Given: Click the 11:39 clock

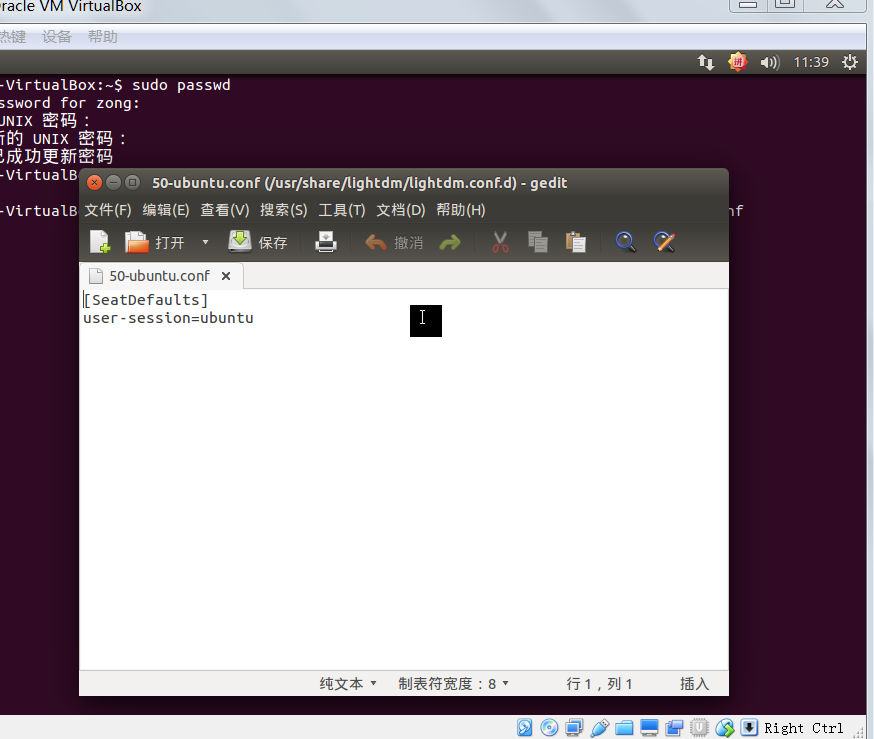Looking at the screenshot, I should 811,62.
